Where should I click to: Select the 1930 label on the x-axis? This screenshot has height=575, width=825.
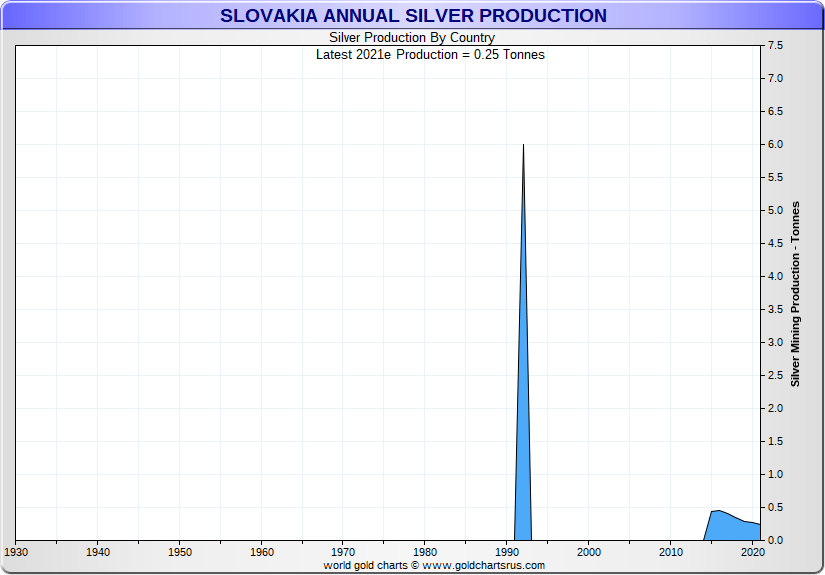pyautogui.click(x=16, y=551)
